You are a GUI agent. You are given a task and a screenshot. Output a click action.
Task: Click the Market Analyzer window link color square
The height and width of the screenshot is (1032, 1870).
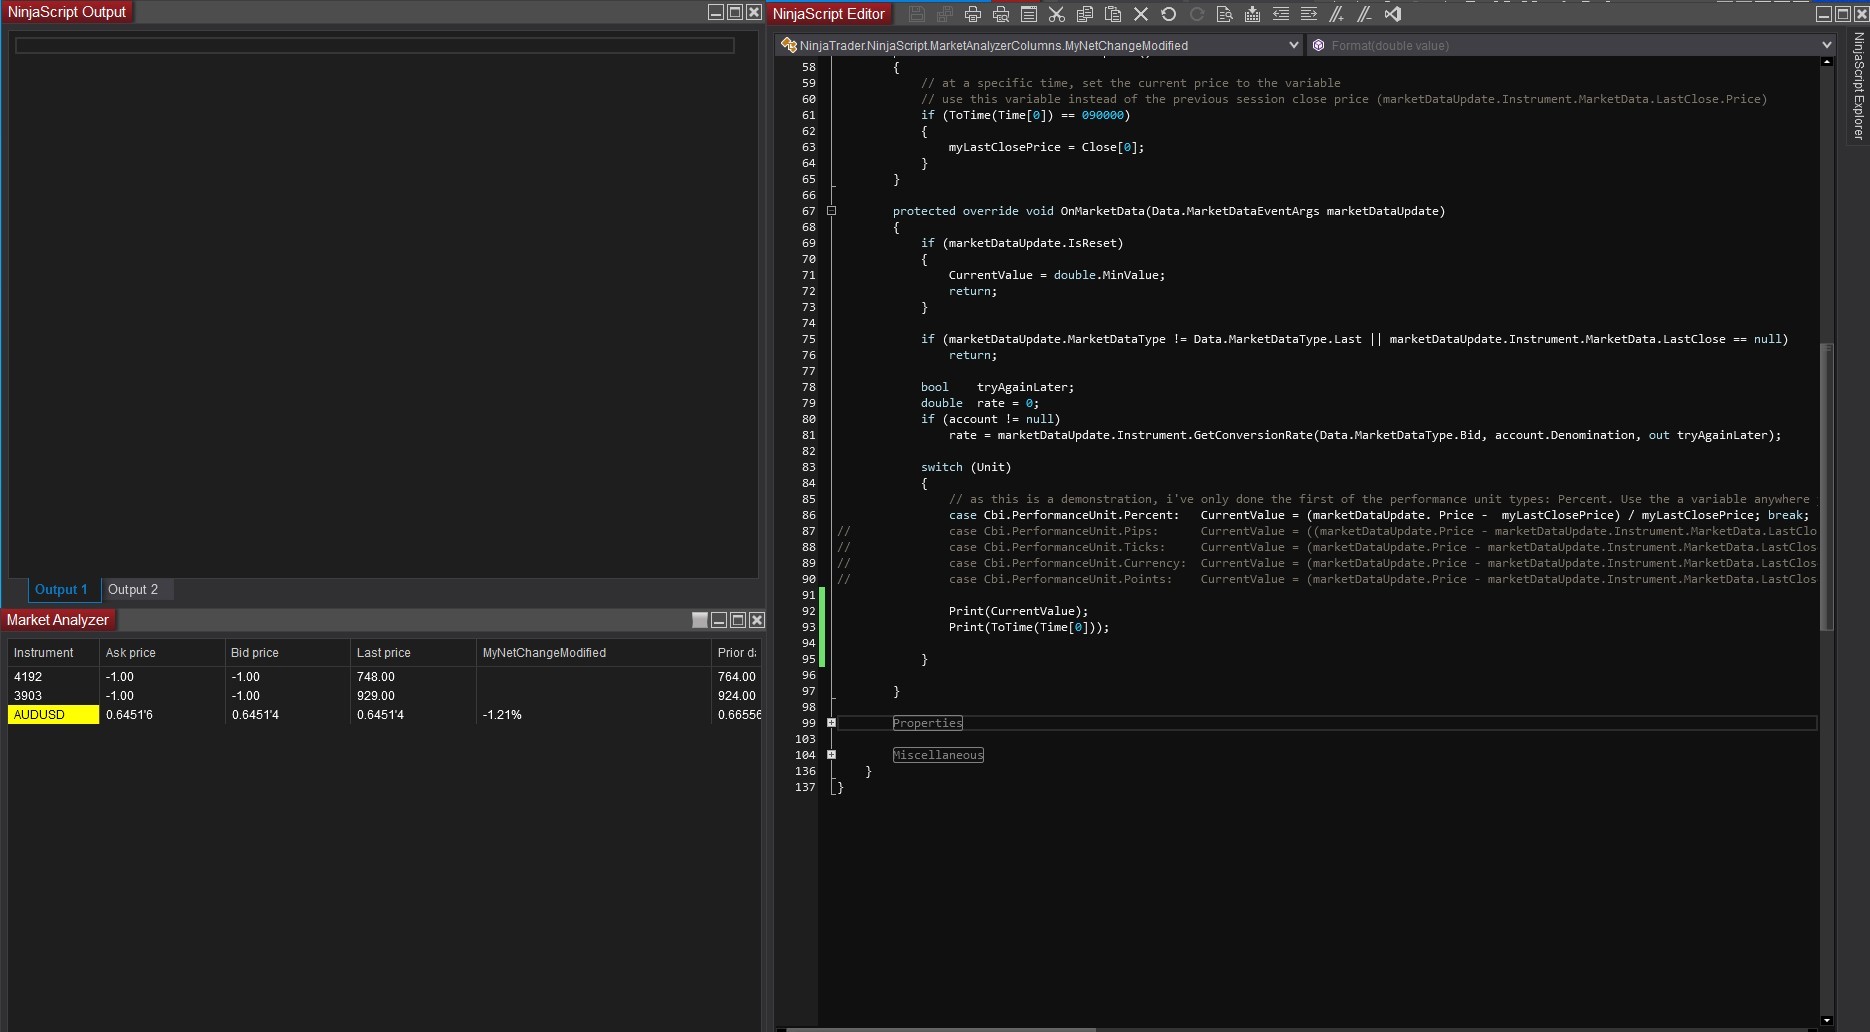700,620
